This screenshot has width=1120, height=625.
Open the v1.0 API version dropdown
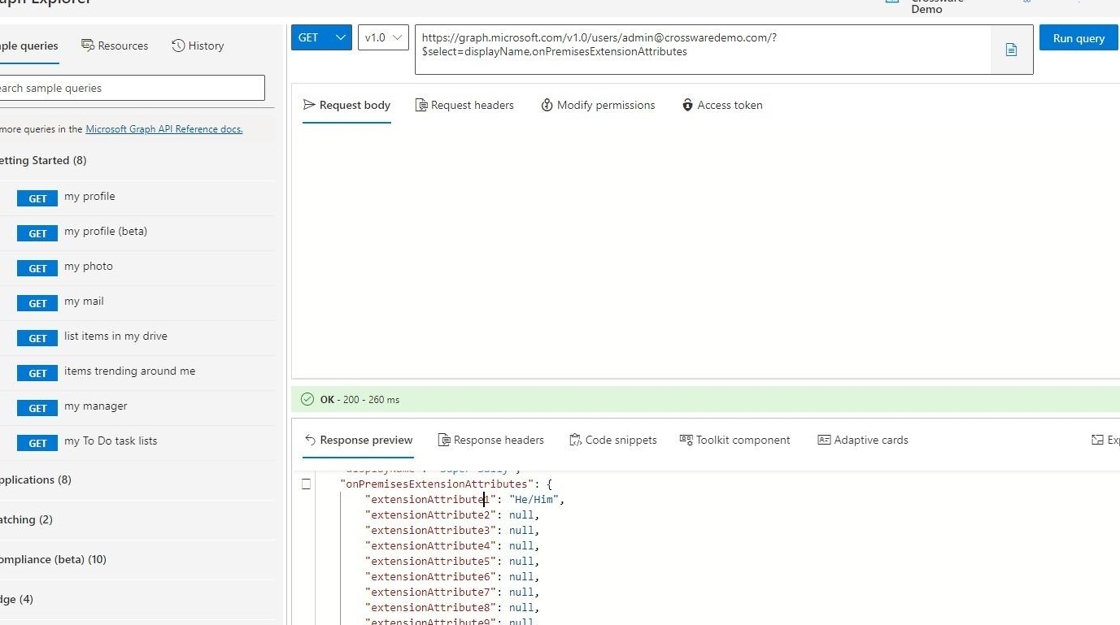click(x=383, y=38)
